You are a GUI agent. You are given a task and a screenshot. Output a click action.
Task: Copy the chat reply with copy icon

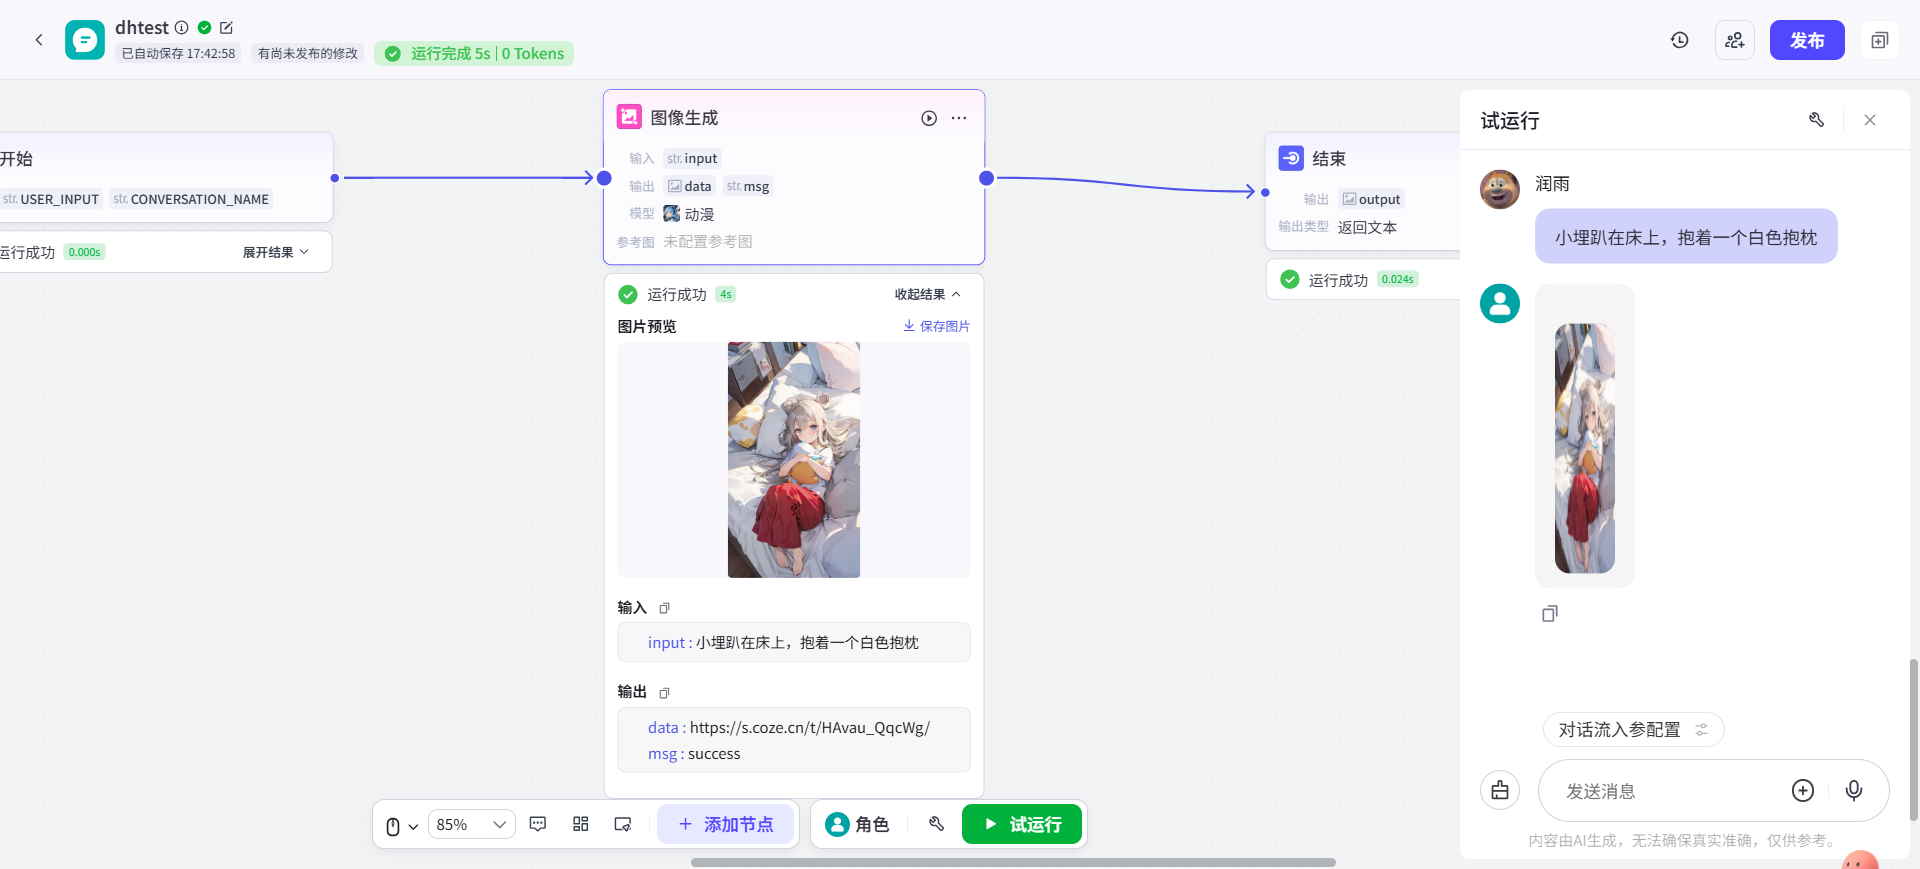pos(1550,613)
